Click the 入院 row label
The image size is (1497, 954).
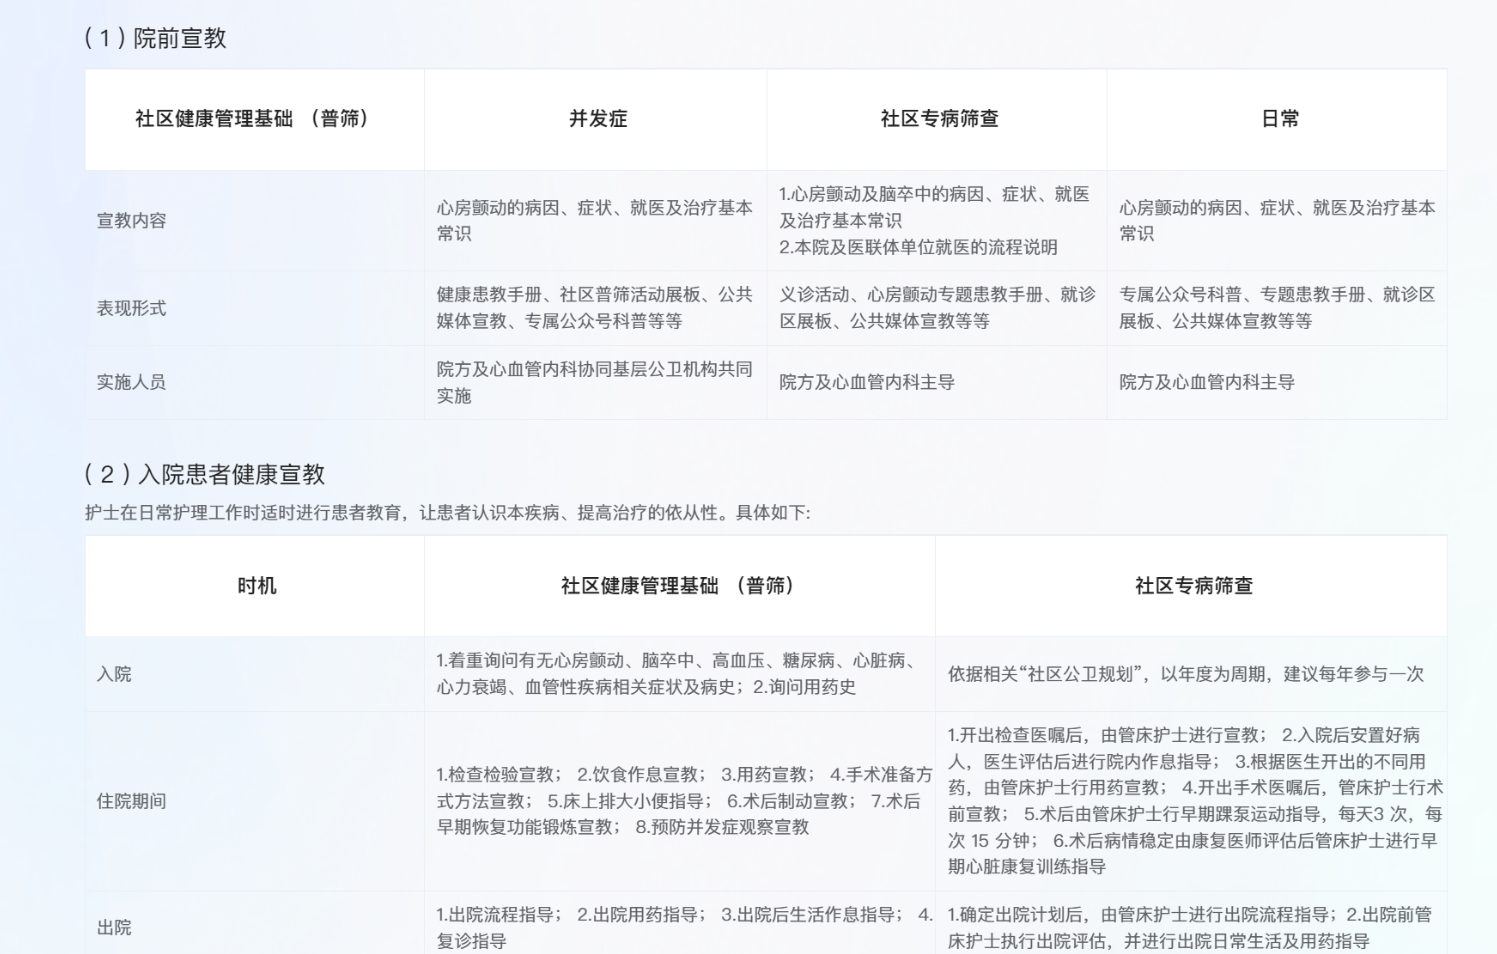coord(114,674)
